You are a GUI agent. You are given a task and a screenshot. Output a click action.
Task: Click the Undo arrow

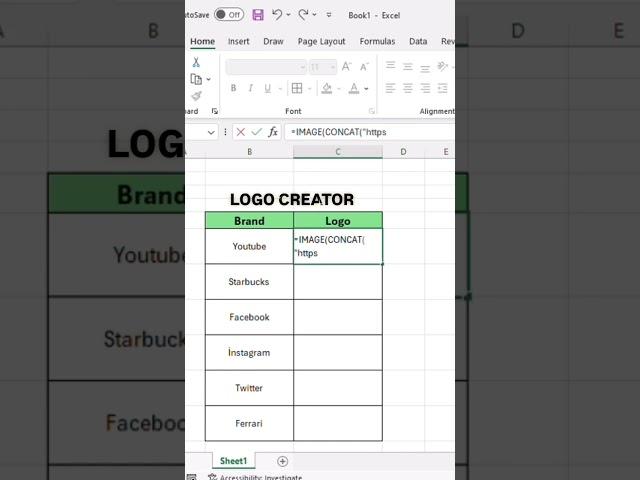(277, 15)
